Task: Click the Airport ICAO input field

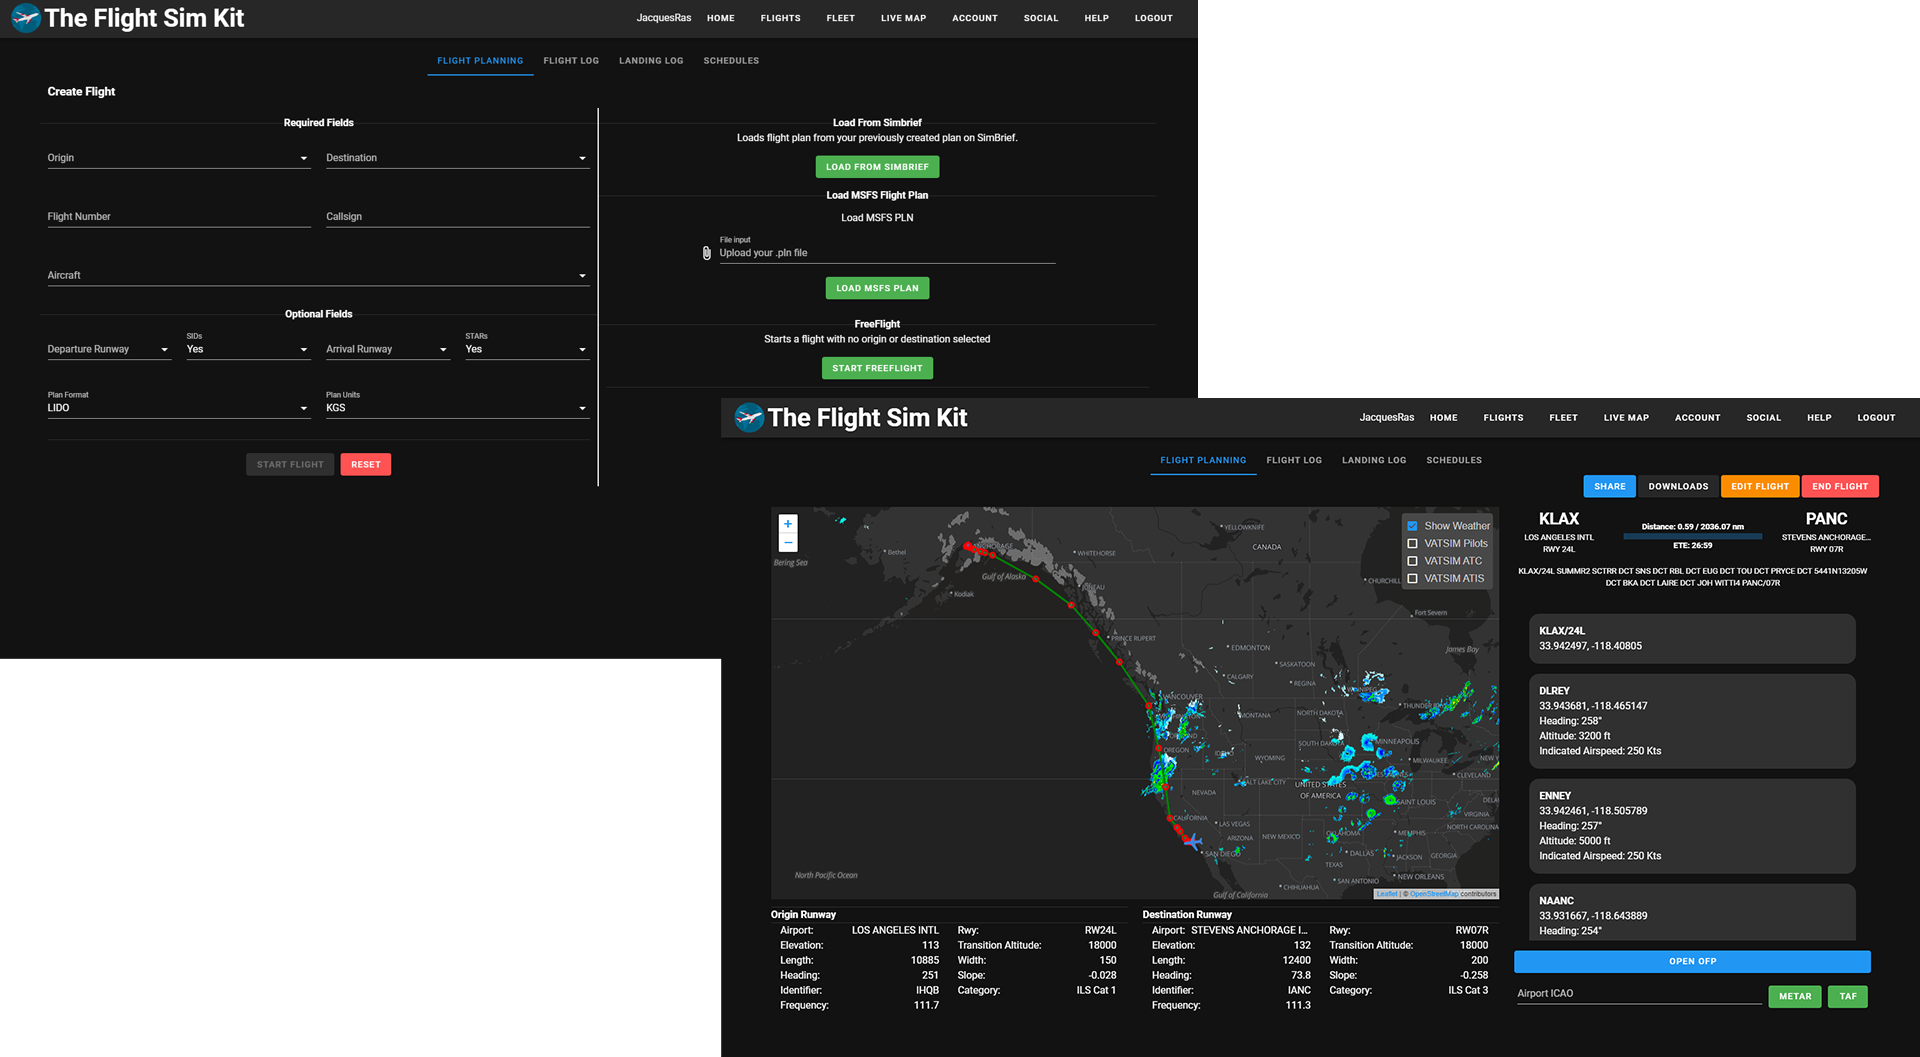Action: click(1639, 994)
